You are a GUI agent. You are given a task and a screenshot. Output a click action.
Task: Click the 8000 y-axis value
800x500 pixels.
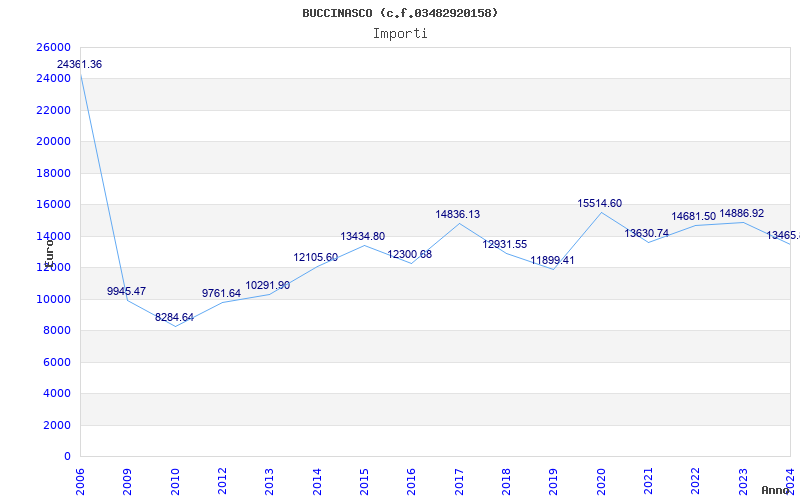pyautogui.click(x=56, y=331)
